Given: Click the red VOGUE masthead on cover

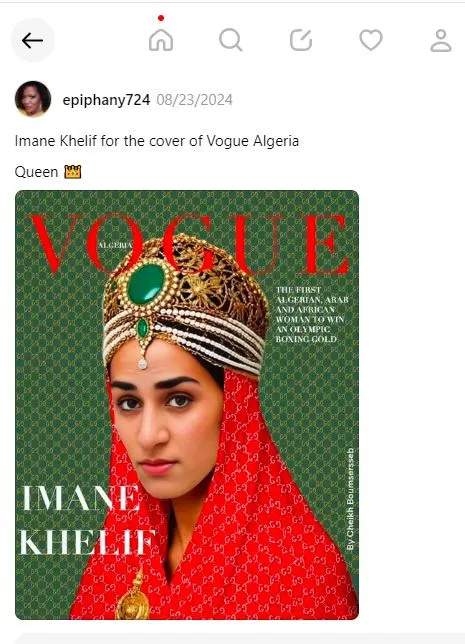Looking at the screenshot, I should (189, 244).
